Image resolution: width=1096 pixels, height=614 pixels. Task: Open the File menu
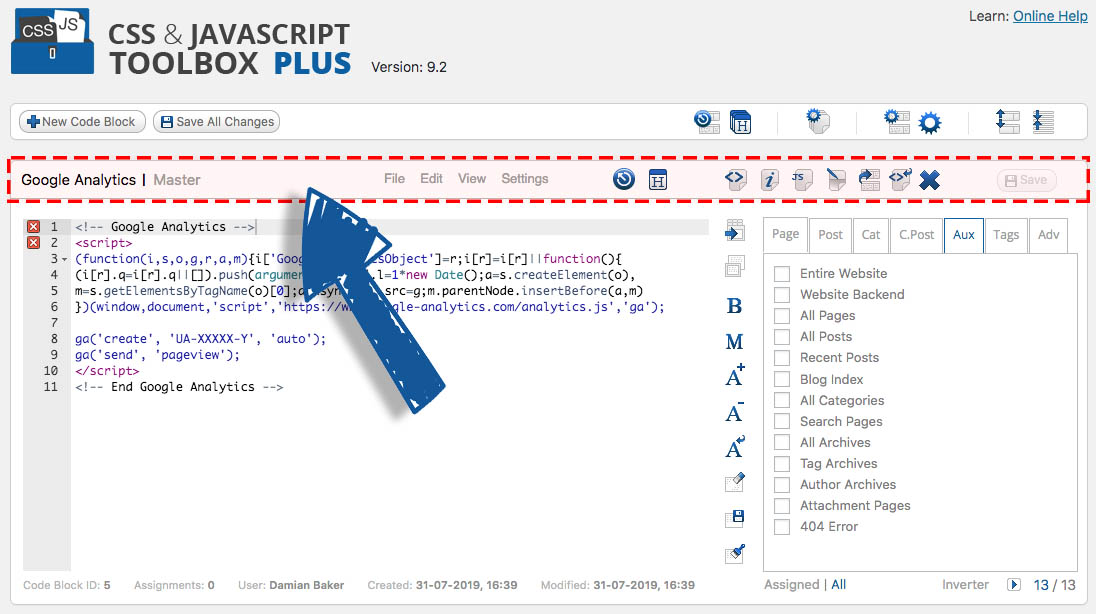pyautogui.click(x=394, y=179)
